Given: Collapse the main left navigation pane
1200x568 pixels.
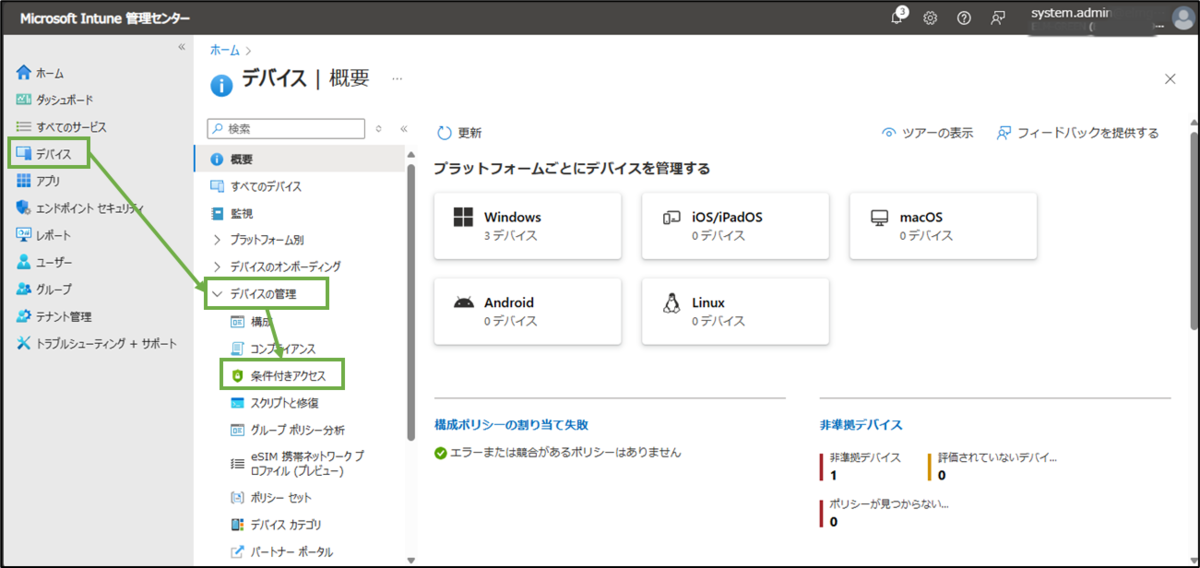Looking at the screenshot, I should coord(182,46).
